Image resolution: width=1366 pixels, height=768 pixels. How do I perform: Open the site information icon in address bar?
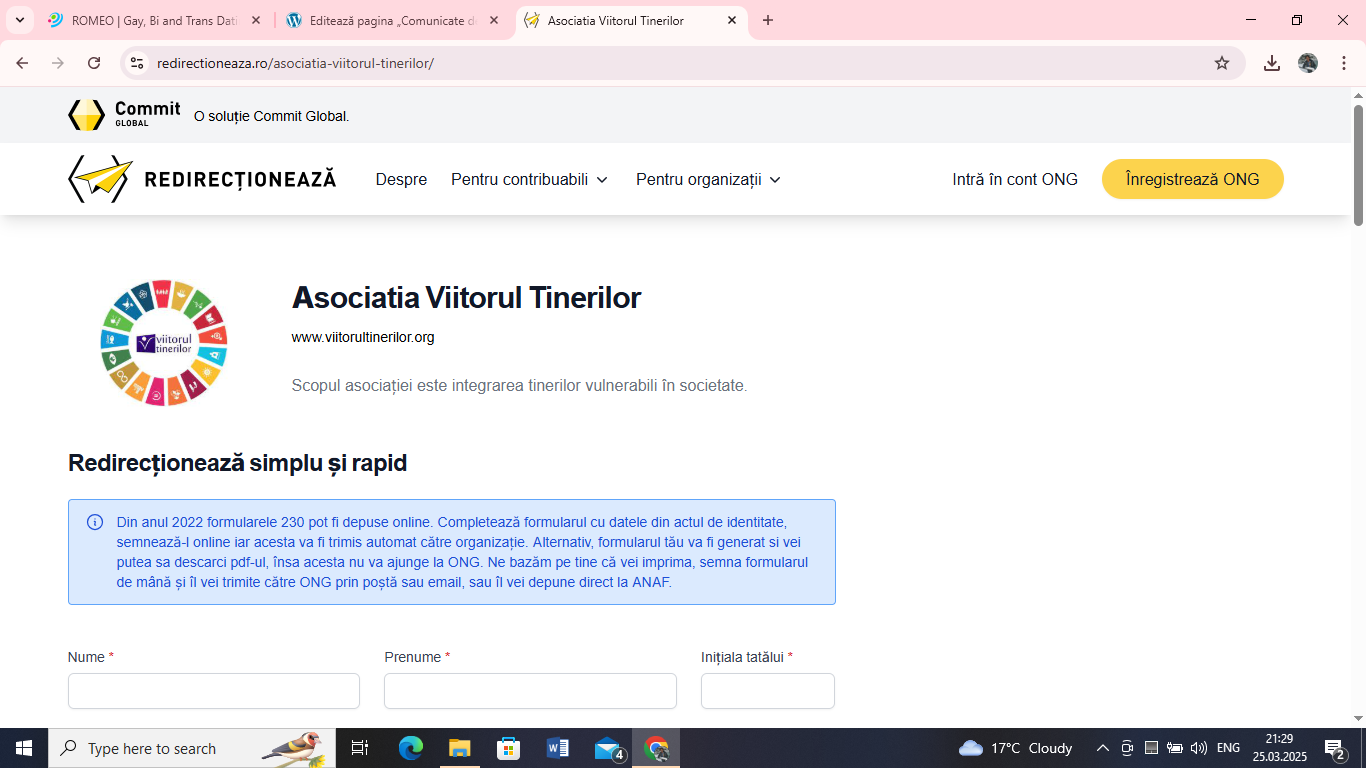(138, 63)
